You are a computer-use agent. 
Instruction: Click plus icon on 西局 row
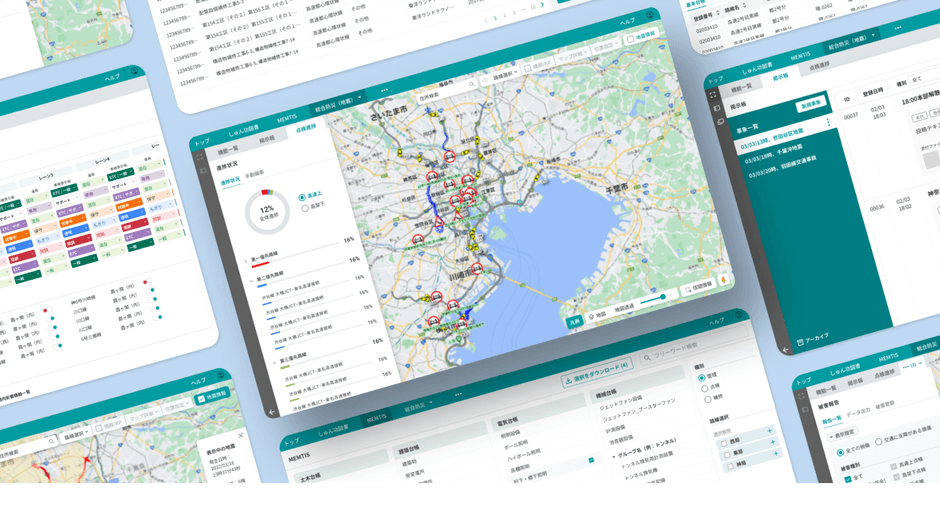click(x=770, y=431)
